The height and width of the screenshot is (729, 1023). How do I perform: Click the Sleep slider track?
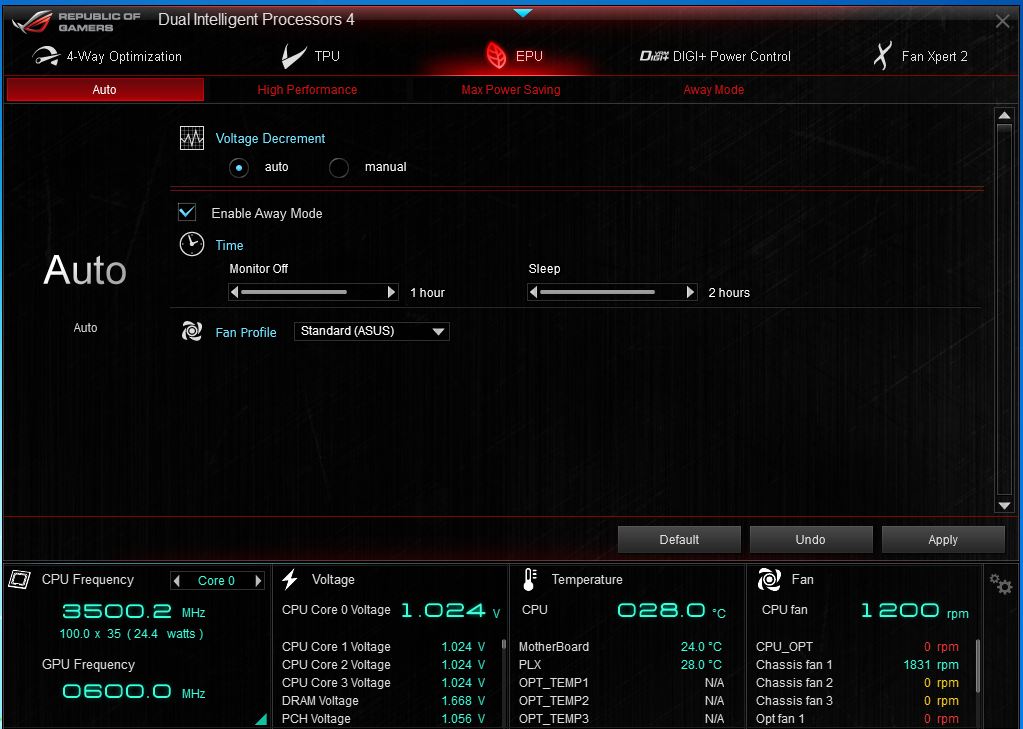[612, 292]
